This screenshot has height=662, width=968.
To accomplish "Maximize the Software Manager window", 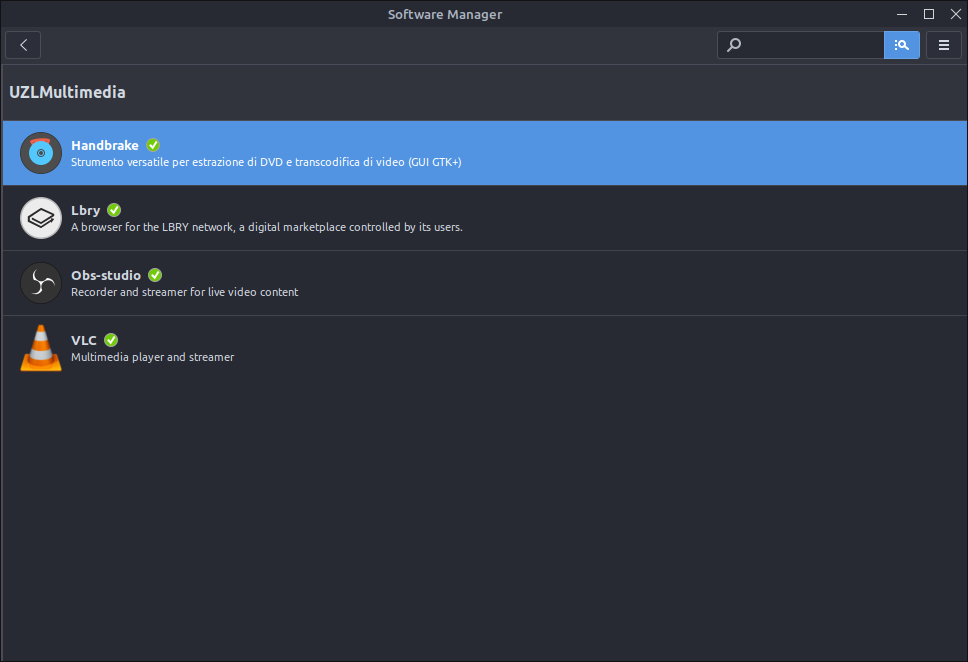I will tap(928, 14).
